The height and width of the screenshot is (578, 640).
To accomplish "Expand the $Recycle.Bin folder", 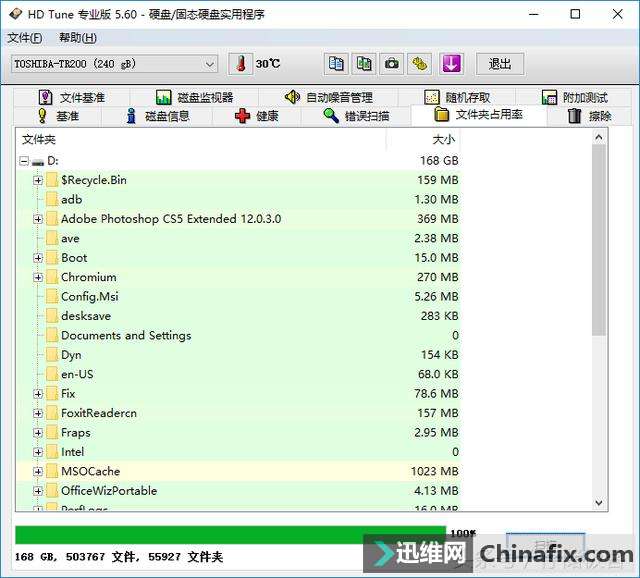I will 38,180.
